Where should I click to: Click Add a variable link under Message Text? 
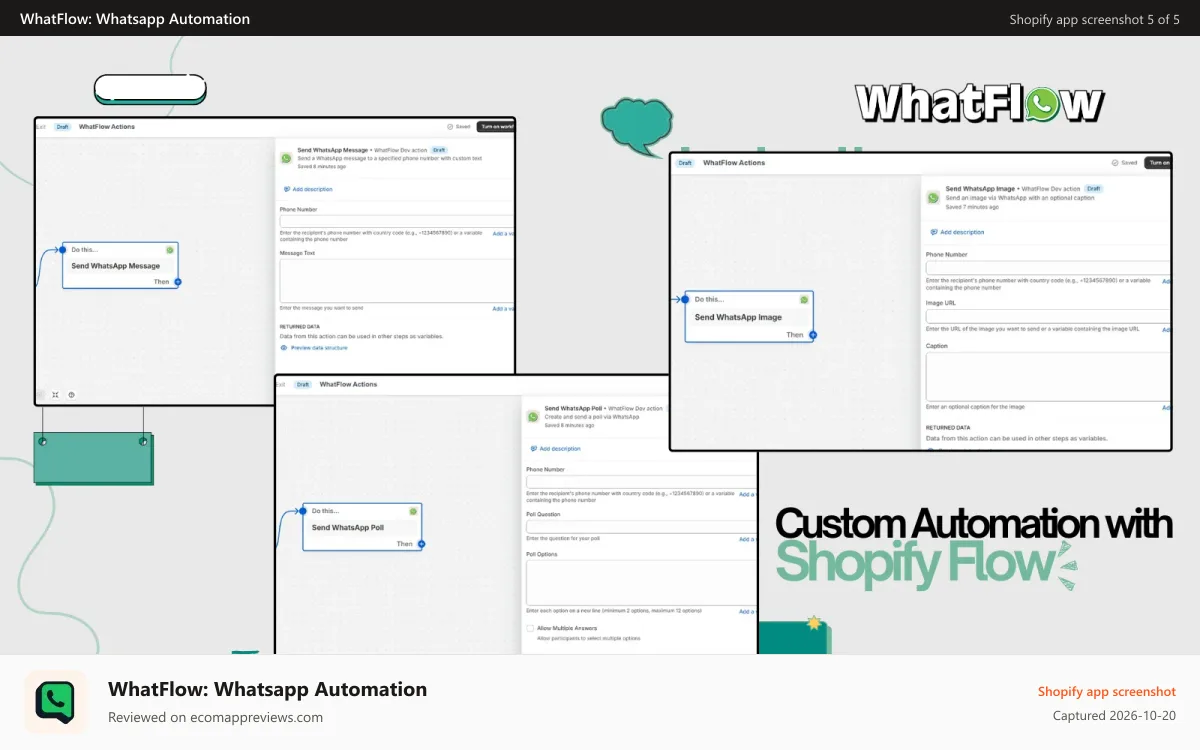tap(504, 309)
